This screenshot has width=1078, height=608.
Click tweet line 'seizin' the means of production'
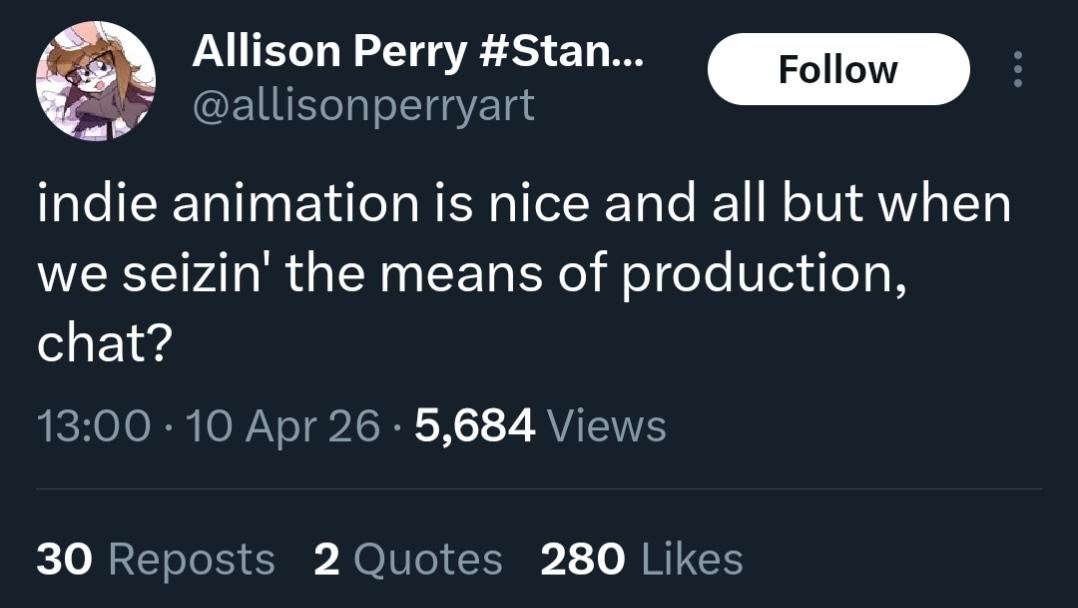472,273
